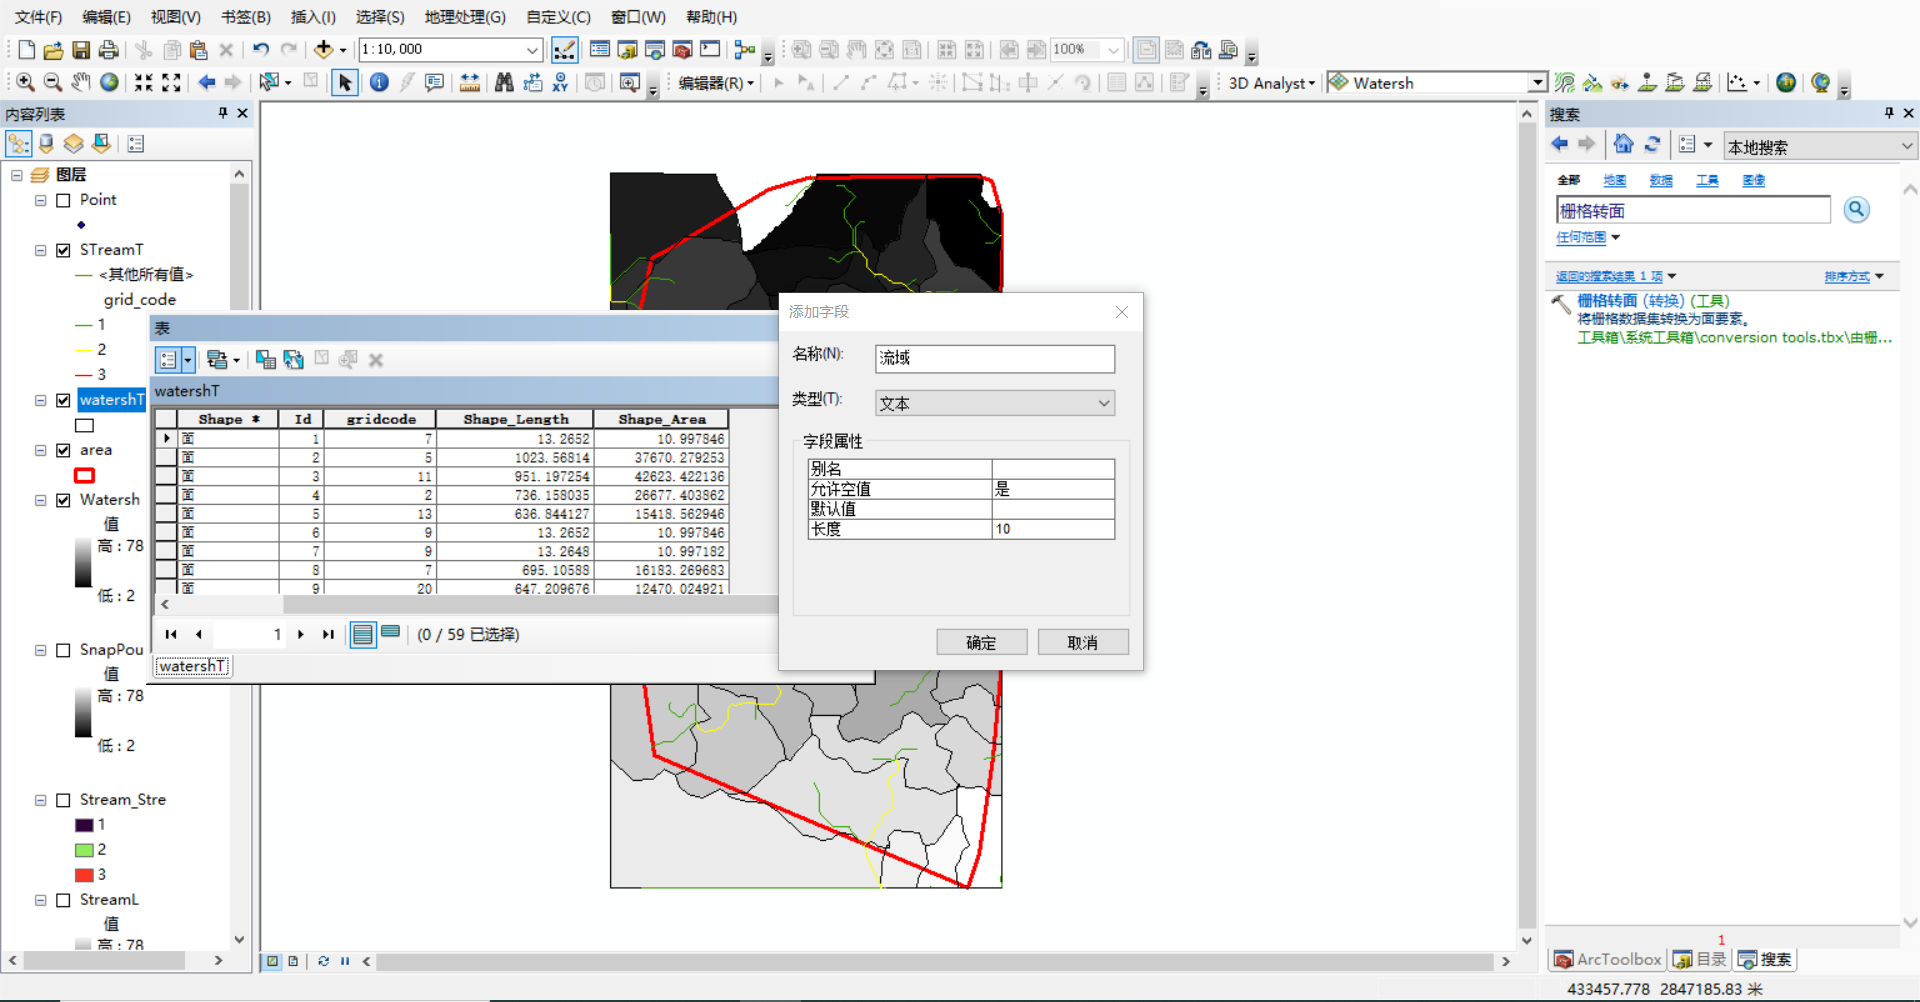Click the 任何范围 link

1581,237
